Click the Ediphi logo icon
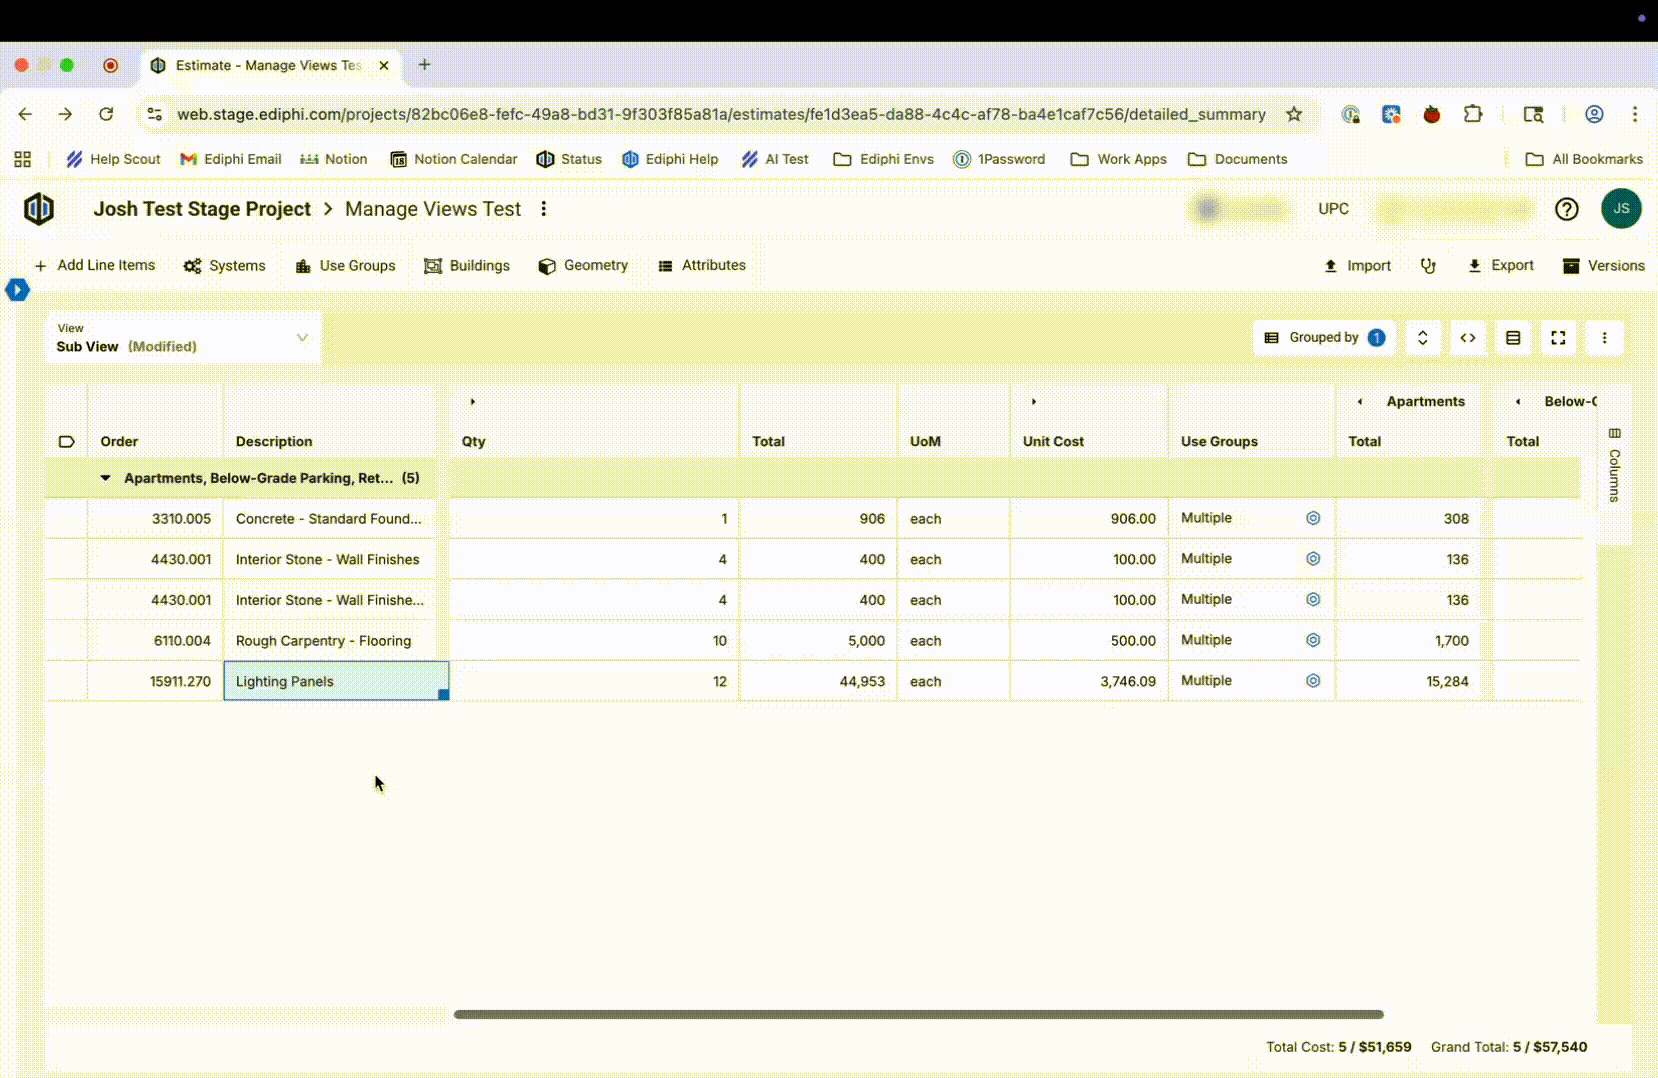 pos(39,209)
